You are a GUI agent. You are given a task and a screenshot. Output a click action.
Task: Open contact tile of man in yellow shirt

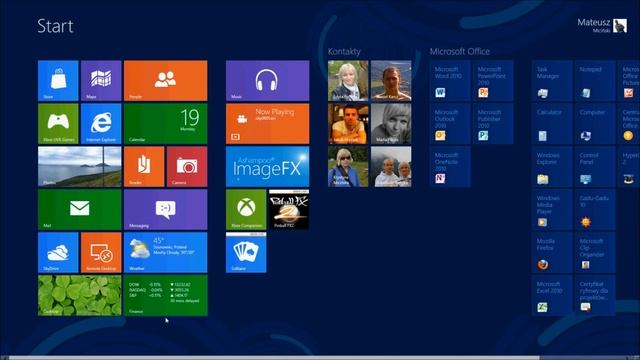(348, 124)
